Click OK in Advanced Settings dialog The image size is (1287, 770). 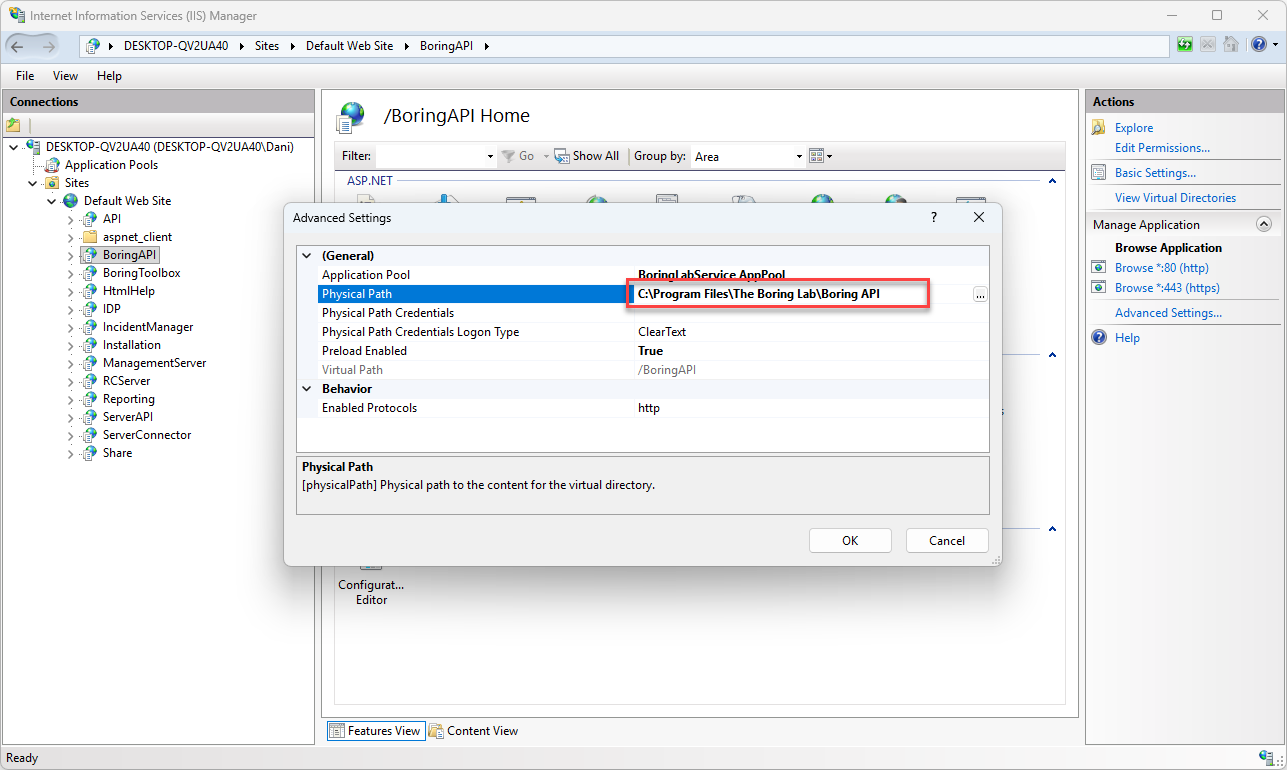tap(849, 540)
